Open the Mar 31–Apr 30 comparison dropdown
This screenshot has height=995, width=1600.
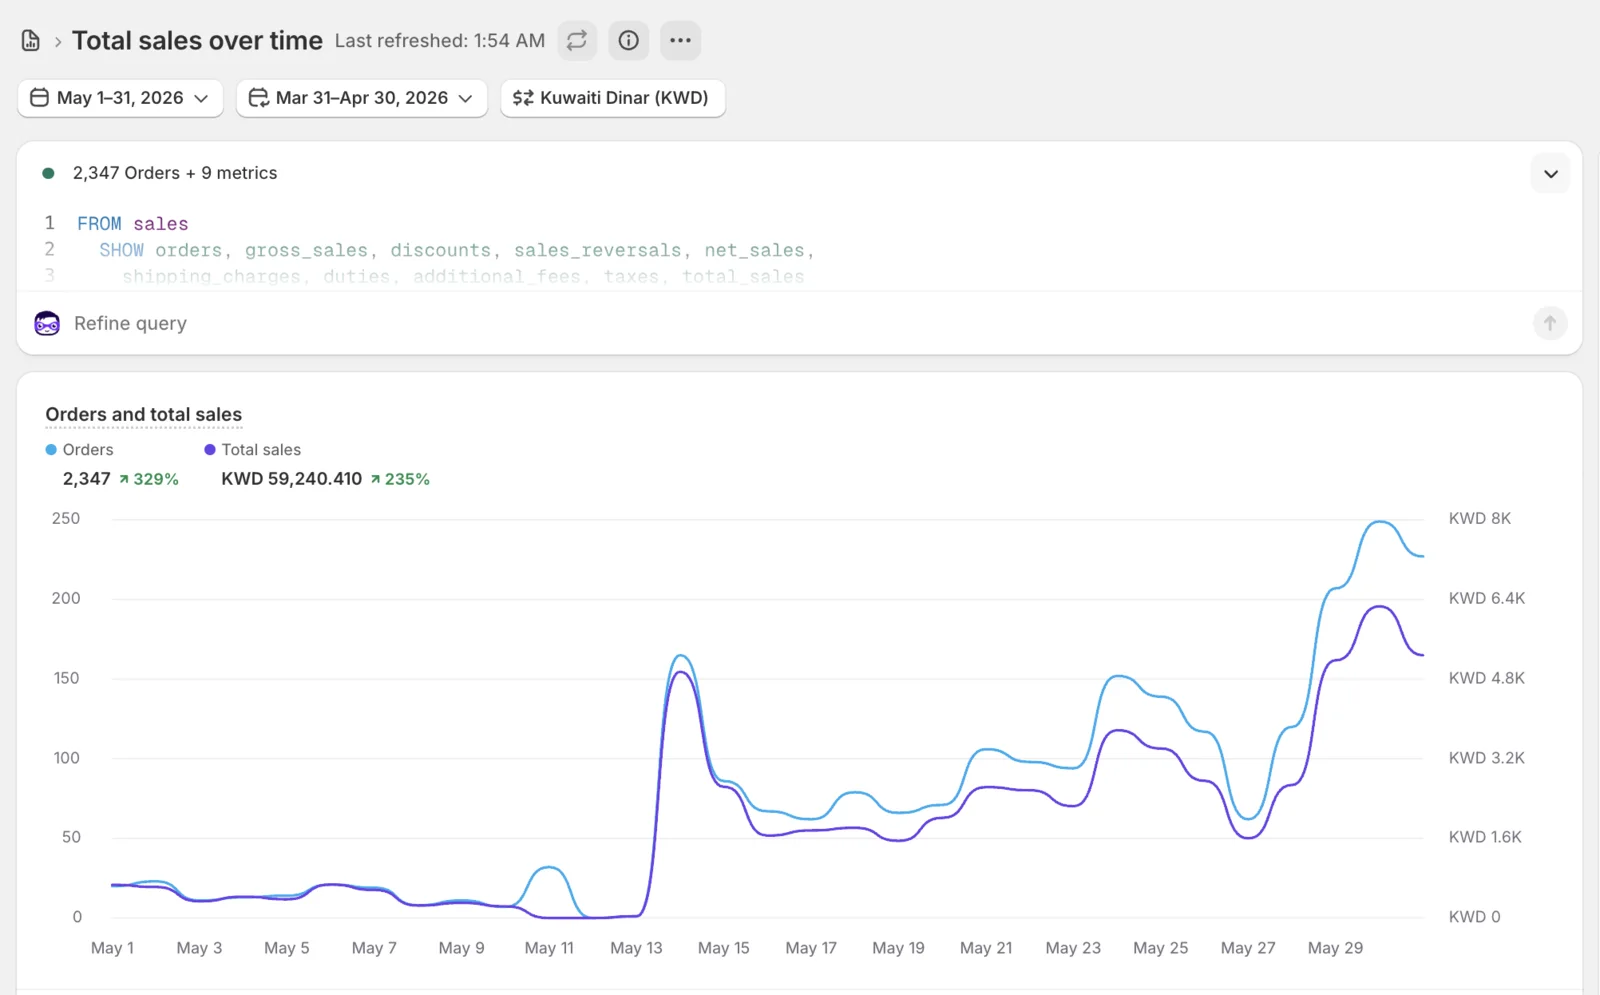tap(362, 98)
